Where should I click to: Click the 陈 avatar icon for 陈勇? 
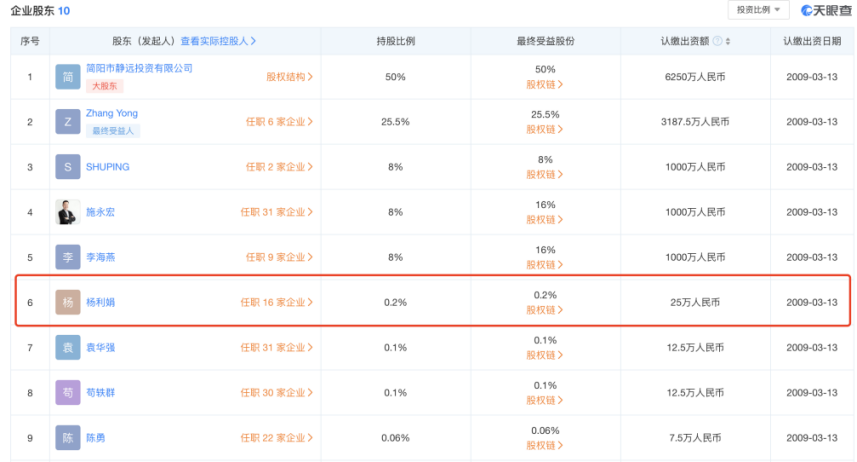click(x=67, y=438)
